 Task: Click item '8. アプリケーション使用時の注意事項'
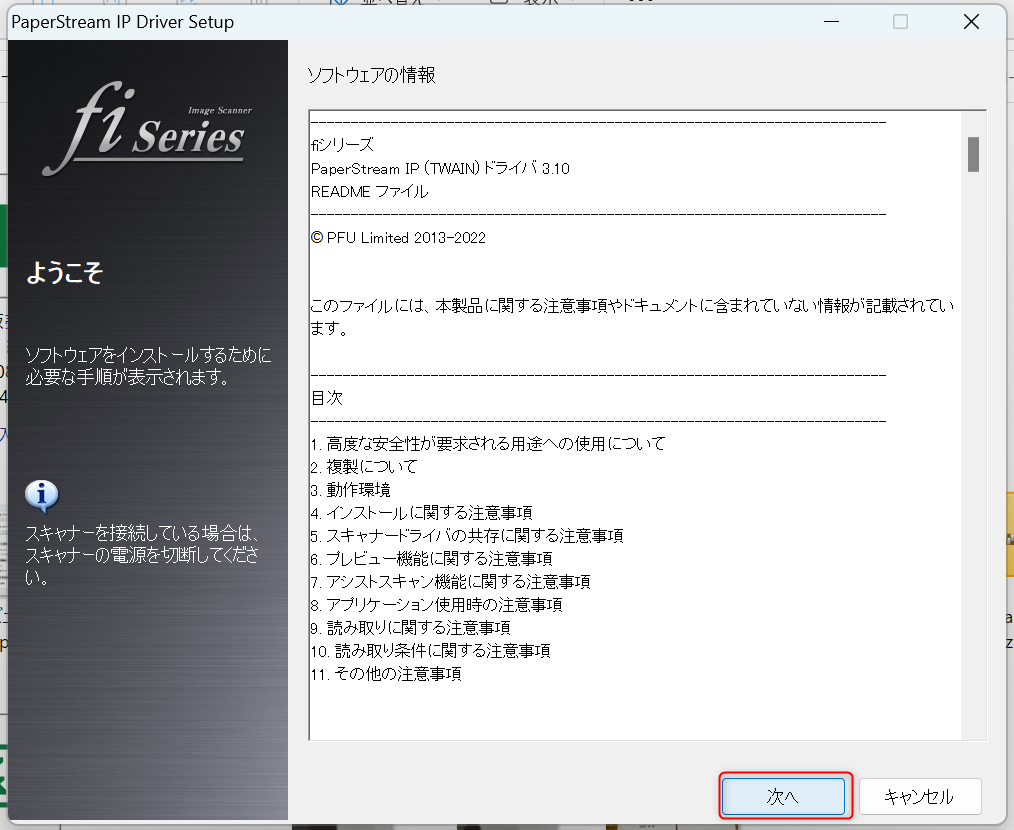coord(437,605)
